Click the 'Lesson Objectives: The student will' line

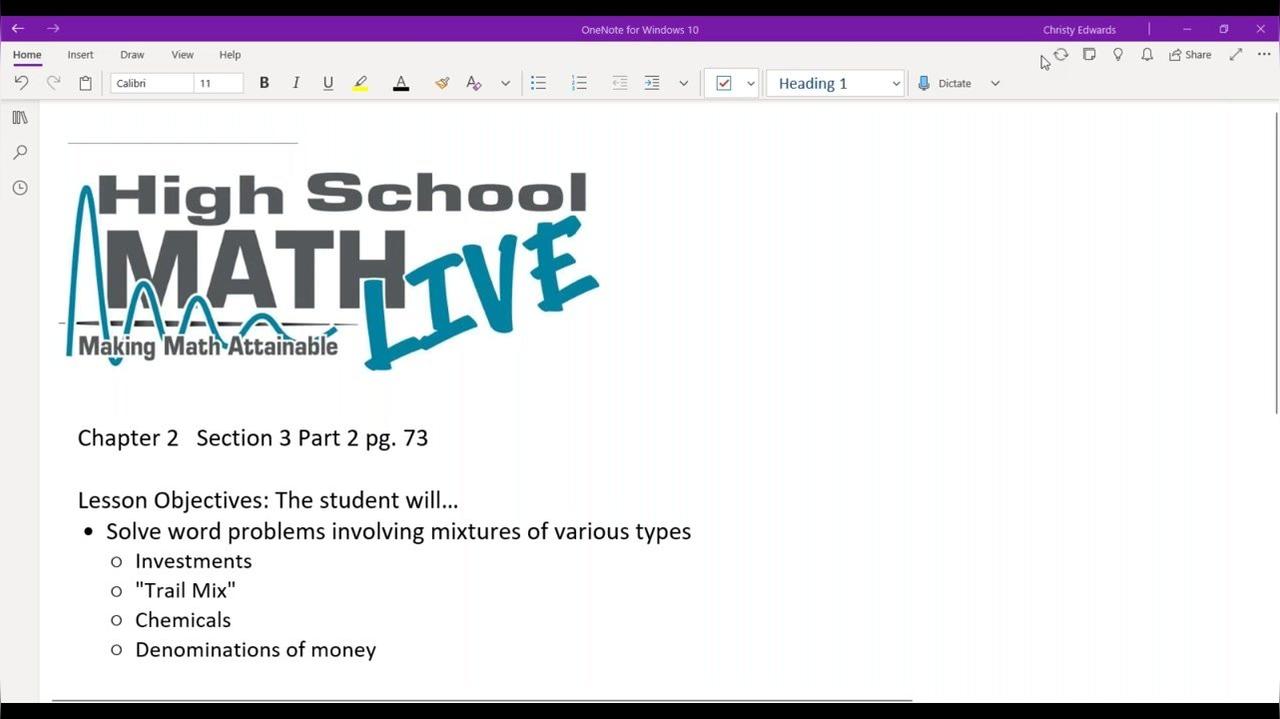click(x=268, y=500)
